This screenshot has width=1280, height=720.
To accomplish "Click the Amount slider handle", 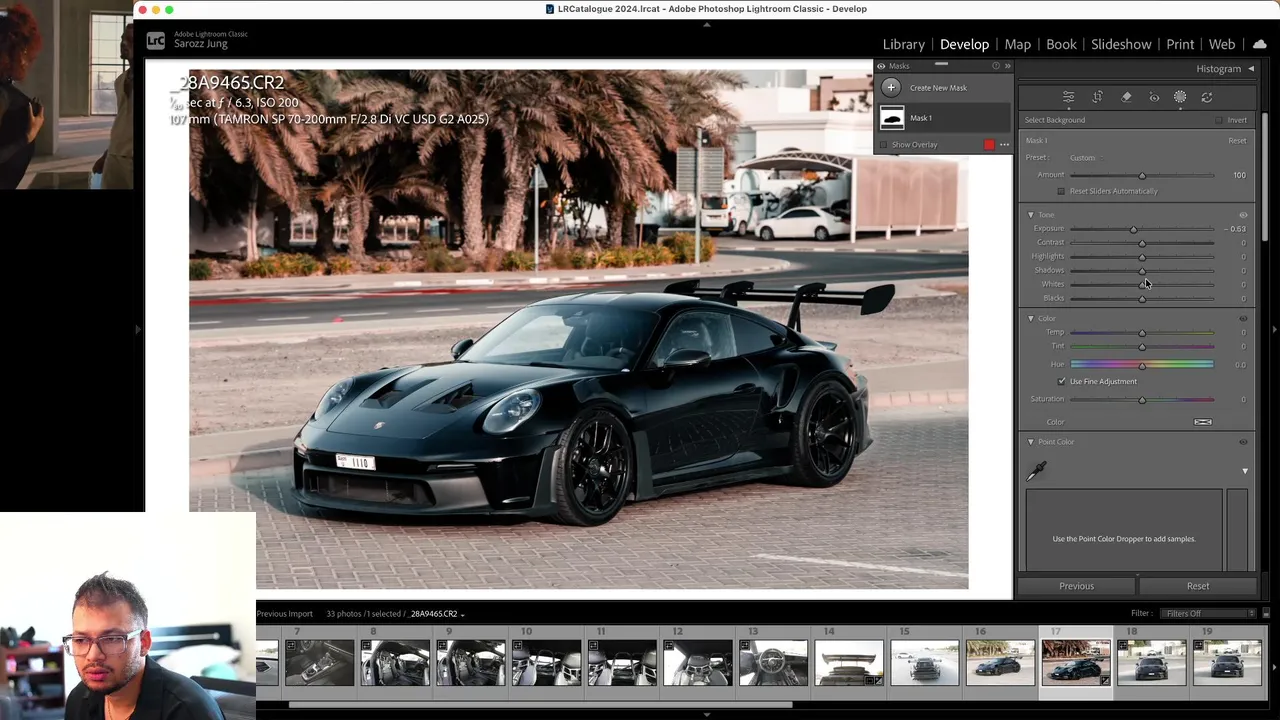I will coord(1142,175).
